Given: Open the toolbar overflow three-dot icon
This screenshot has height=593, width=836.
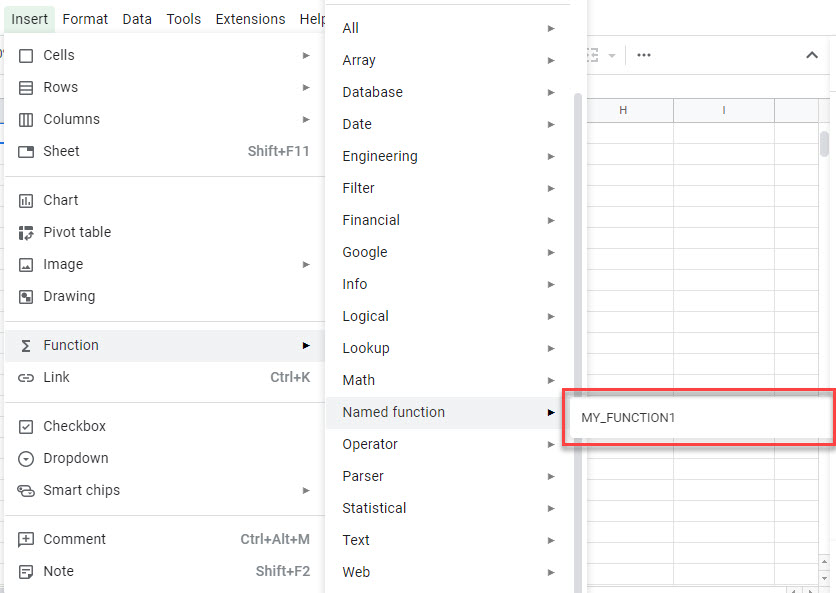Looking at the screenshot, I should pos(643,55).
